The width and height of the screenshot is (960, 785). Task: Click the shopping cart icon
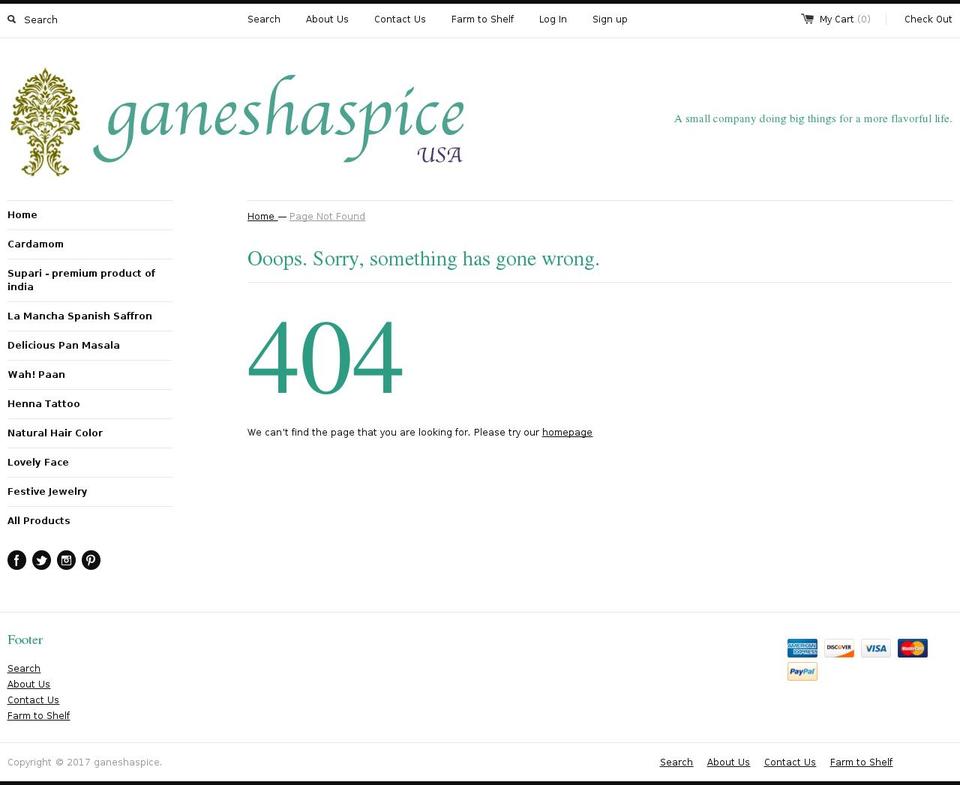(808, 19)
